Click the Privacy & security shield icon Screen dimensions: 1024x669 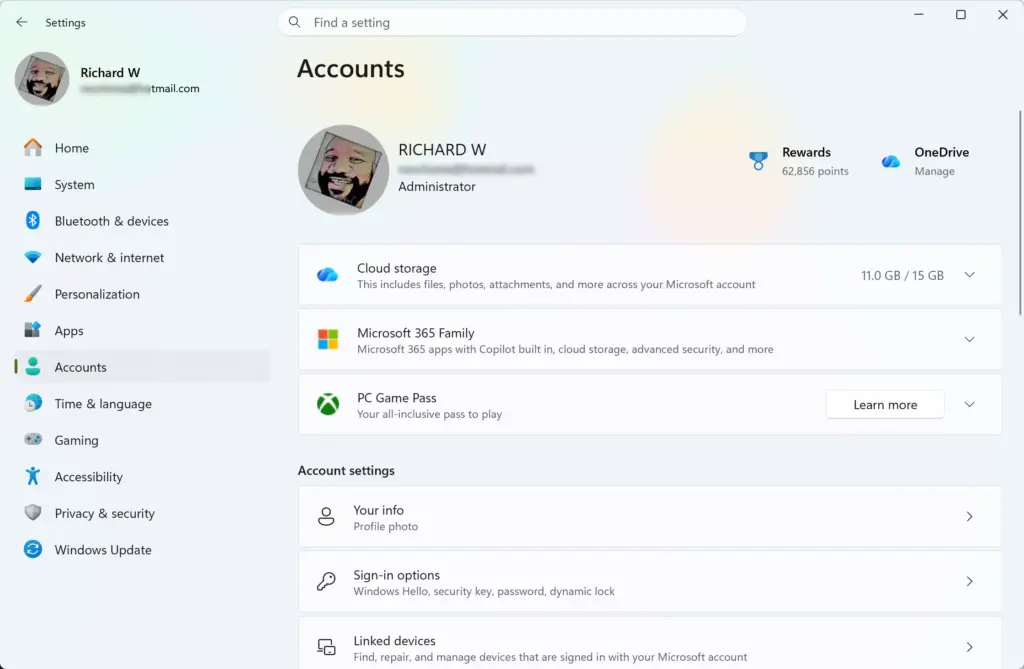tap(33, 513)
